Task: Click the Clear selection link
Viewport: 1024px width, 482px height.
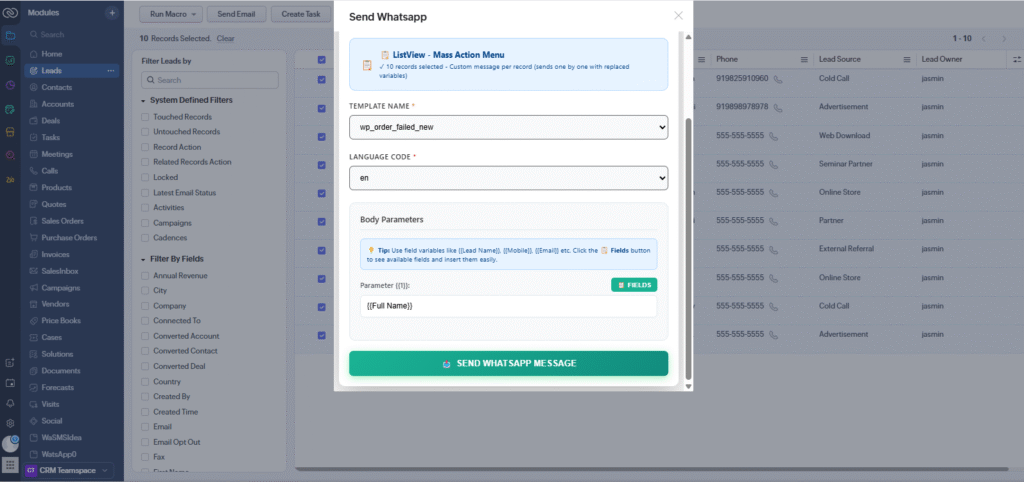Action: (226, 39)
